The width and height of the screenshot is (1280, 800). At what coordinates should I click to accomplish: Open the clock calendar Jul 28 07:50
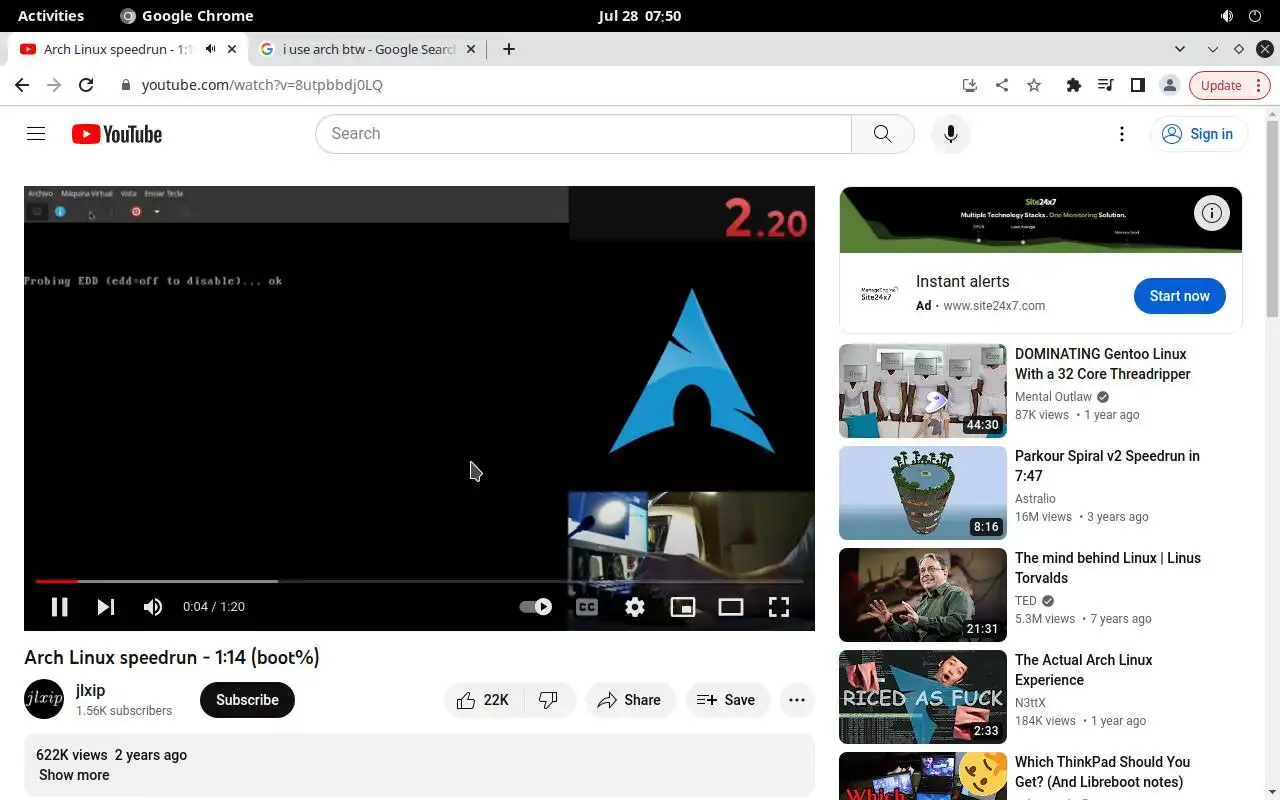(x=640, y=16)
